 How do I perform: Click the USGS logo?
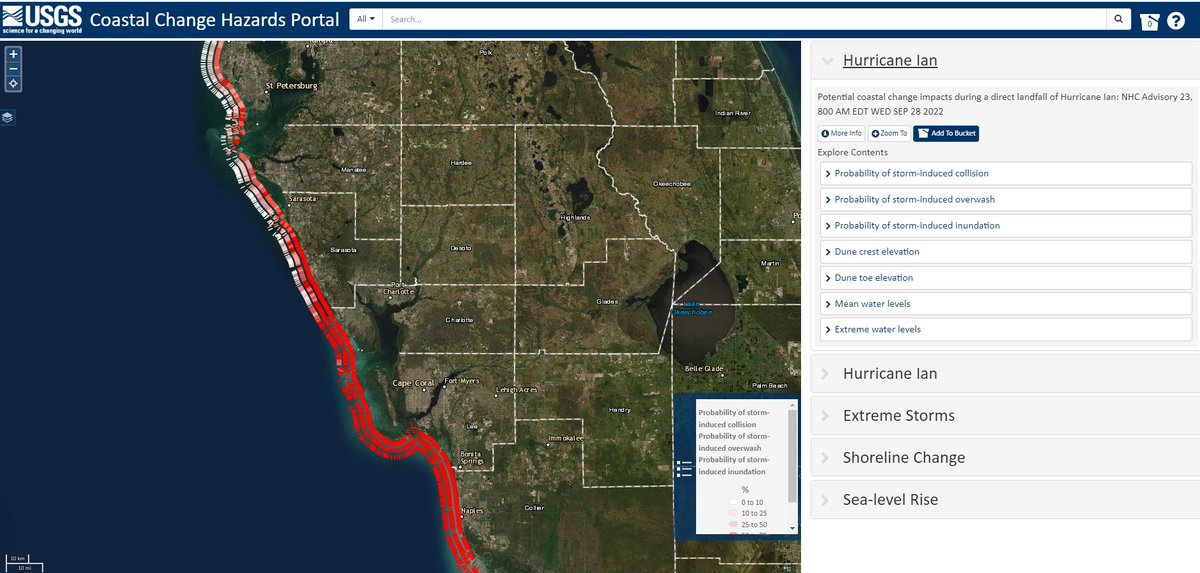42,20
